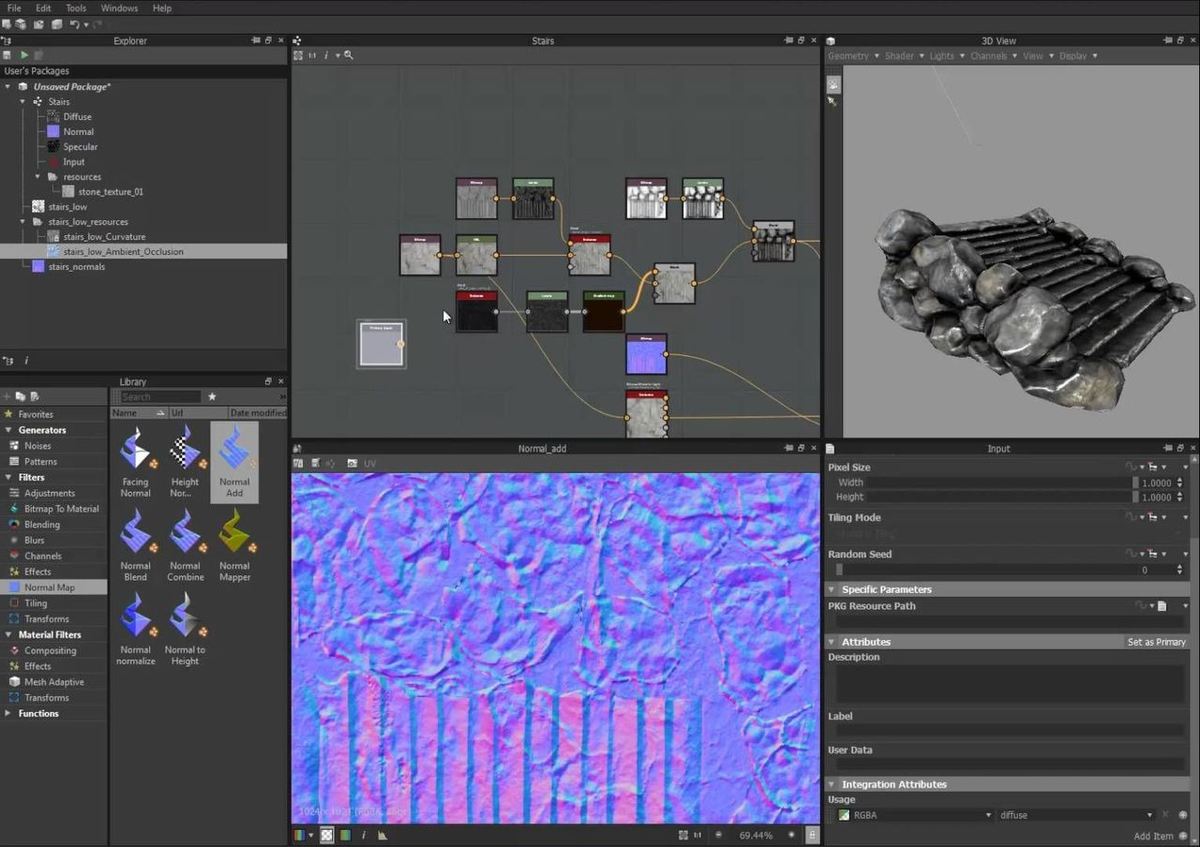Collapse the Stairs graph tree node
Image resolution: width=1200 pixels, height=847 pixels.
tap(23, 102)
